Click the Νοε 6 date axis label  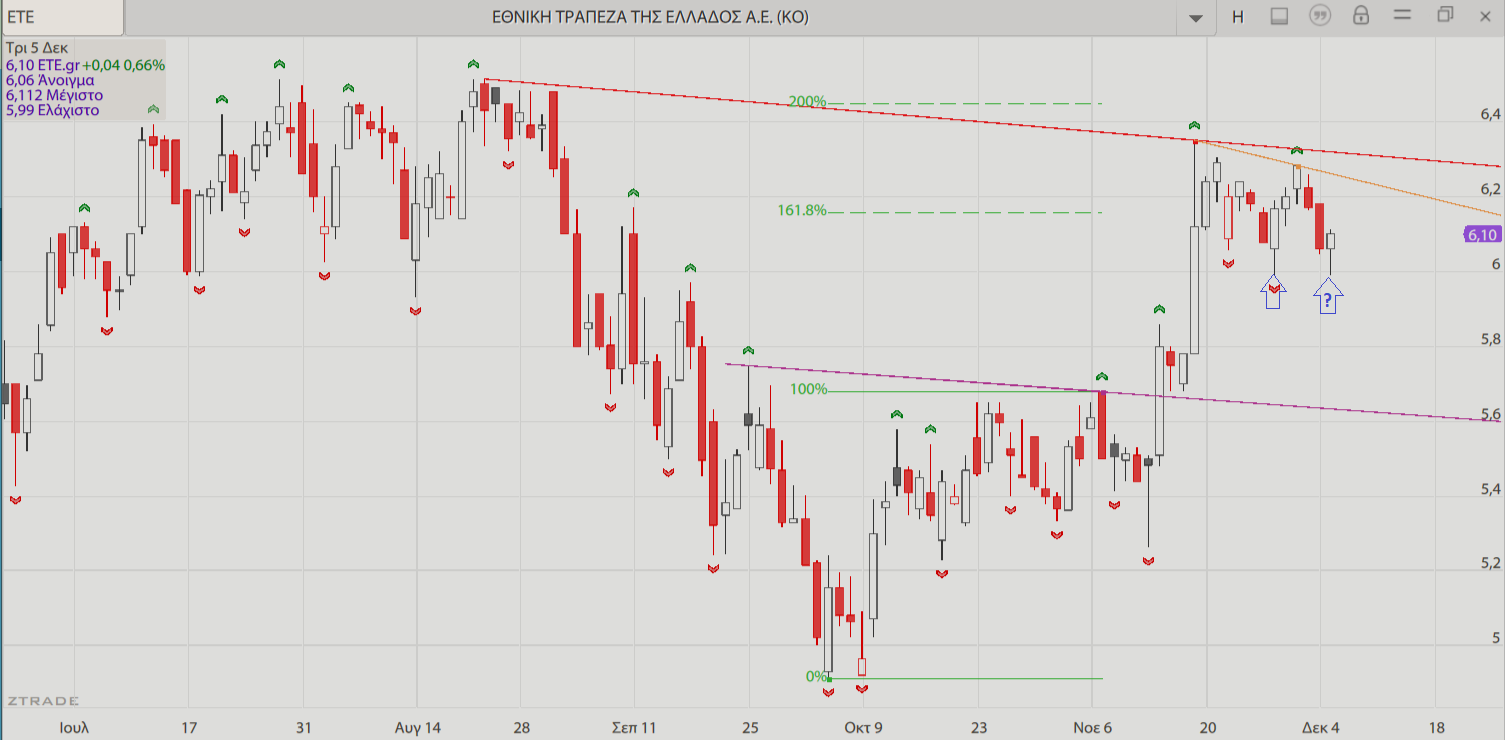point(1093,727)
